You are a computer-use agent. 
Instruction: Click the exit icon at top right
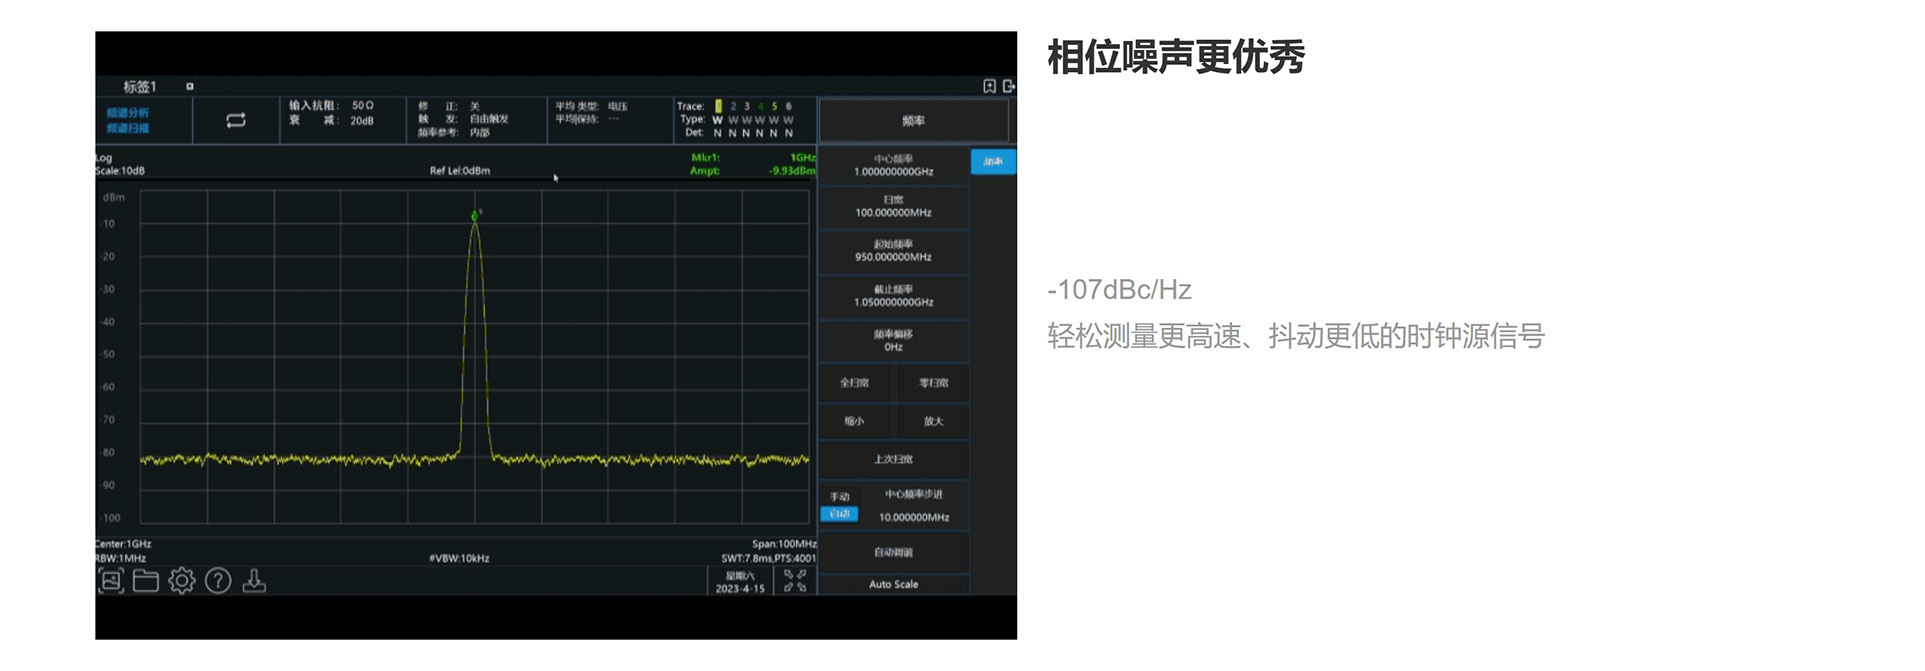click(1008, 87)
